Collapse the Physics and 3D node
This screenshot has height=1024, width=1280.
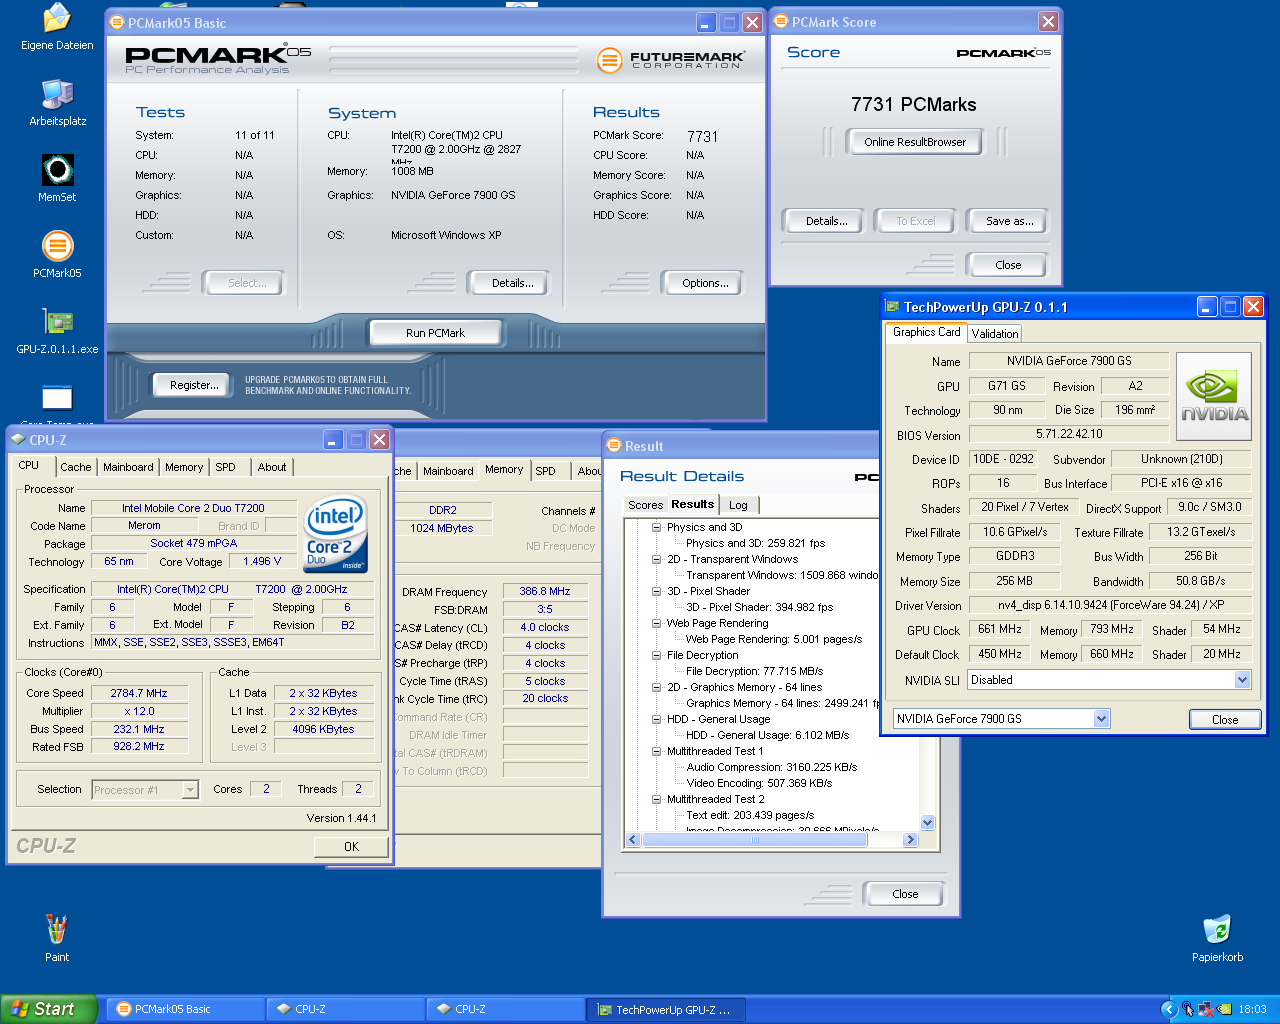657,527
